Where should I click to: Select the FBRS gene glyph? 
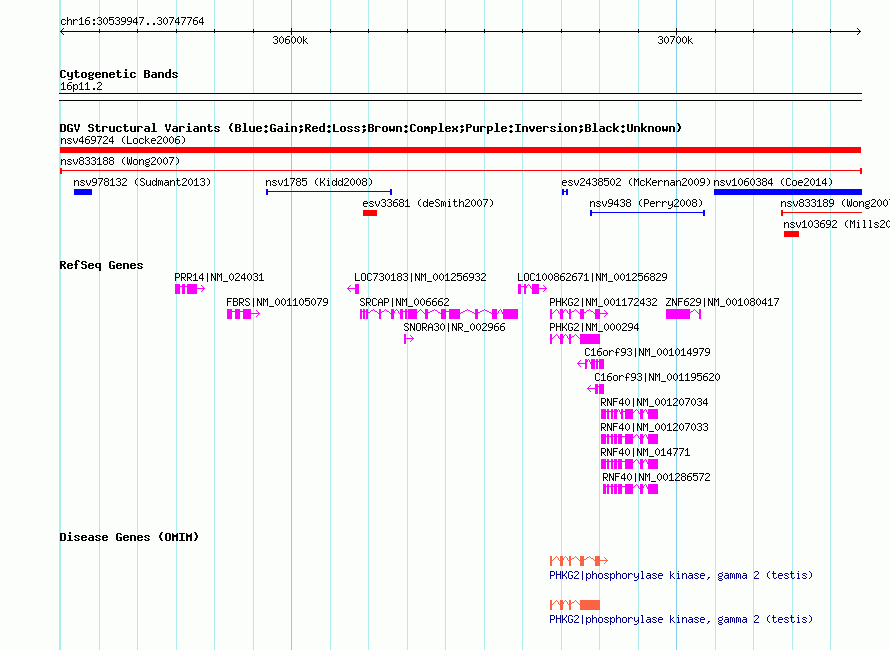point(243,314)
